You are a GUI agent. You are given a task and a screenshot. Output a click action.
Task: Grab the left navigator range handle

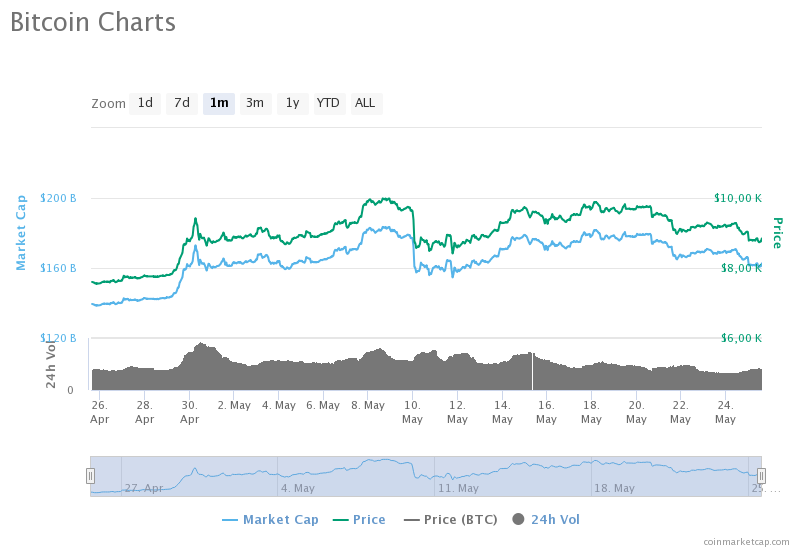tap(90, 476)
